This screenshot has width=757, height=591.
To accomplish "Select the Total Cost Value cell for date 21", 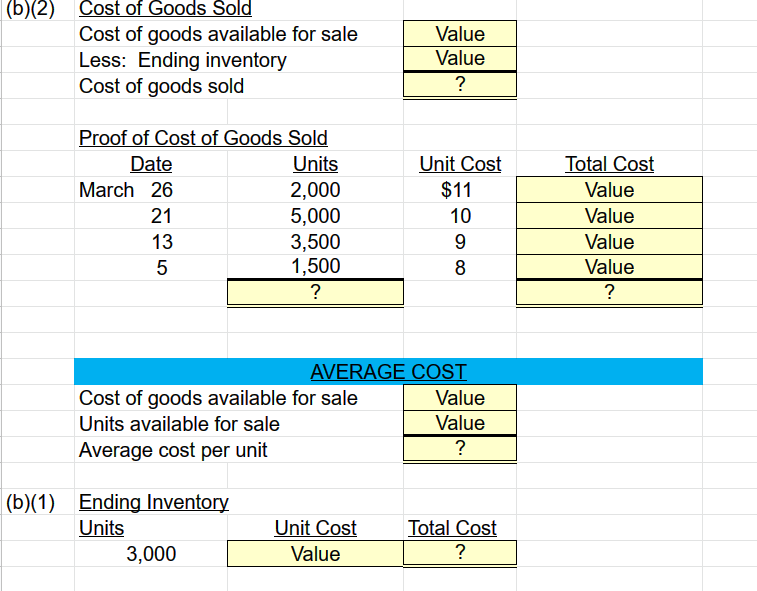I will click(609, 216).
